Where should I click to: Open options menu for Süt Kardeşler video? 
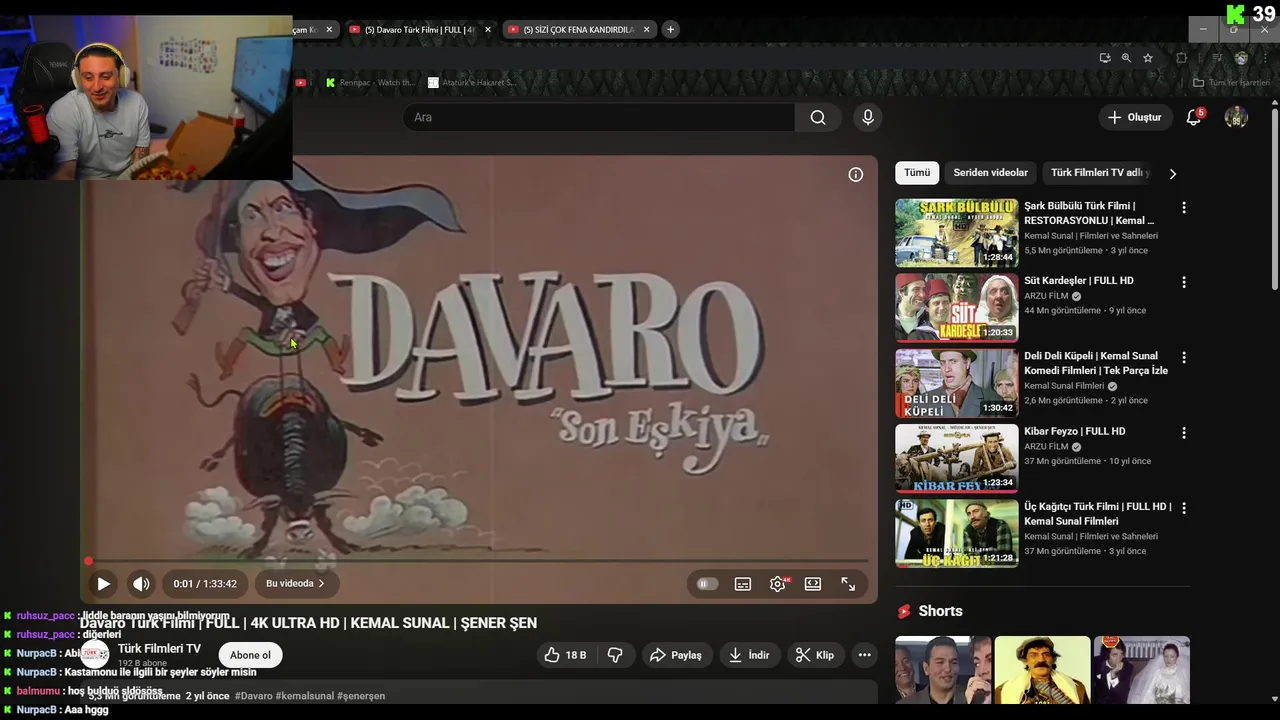[x=1184, y=283]
